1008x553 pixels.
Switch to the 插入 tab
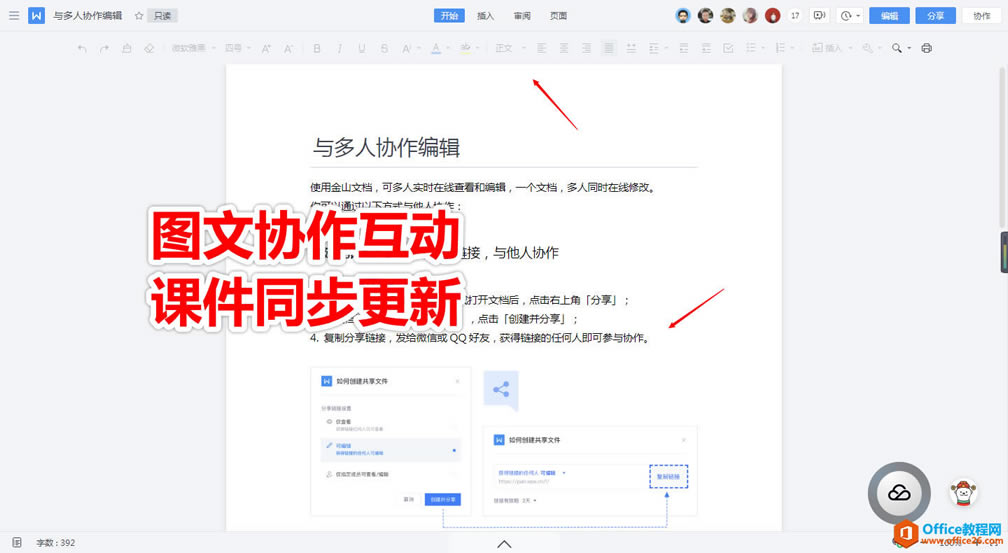point(485,15)
